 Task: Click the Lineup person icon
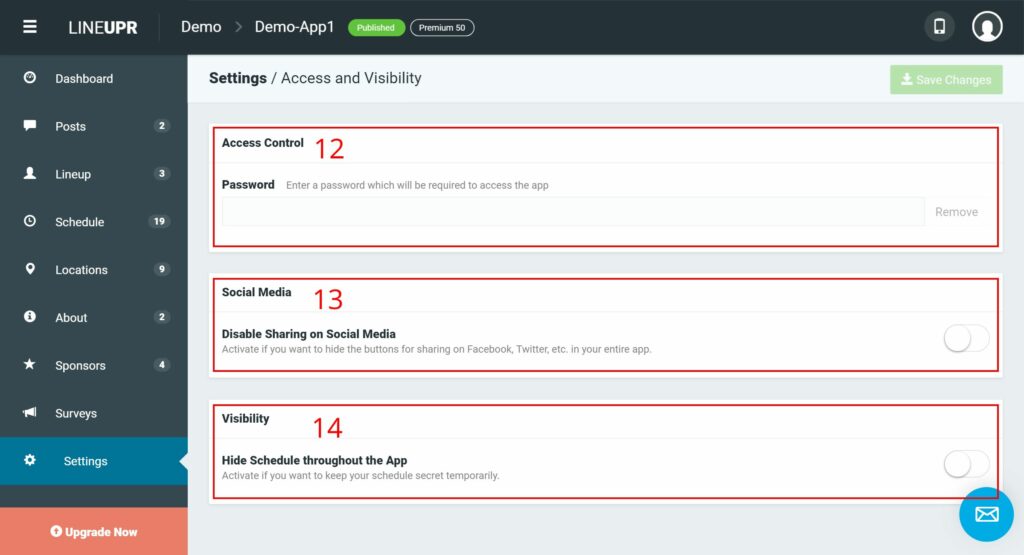pyautogui.click(x=29, y=173)
